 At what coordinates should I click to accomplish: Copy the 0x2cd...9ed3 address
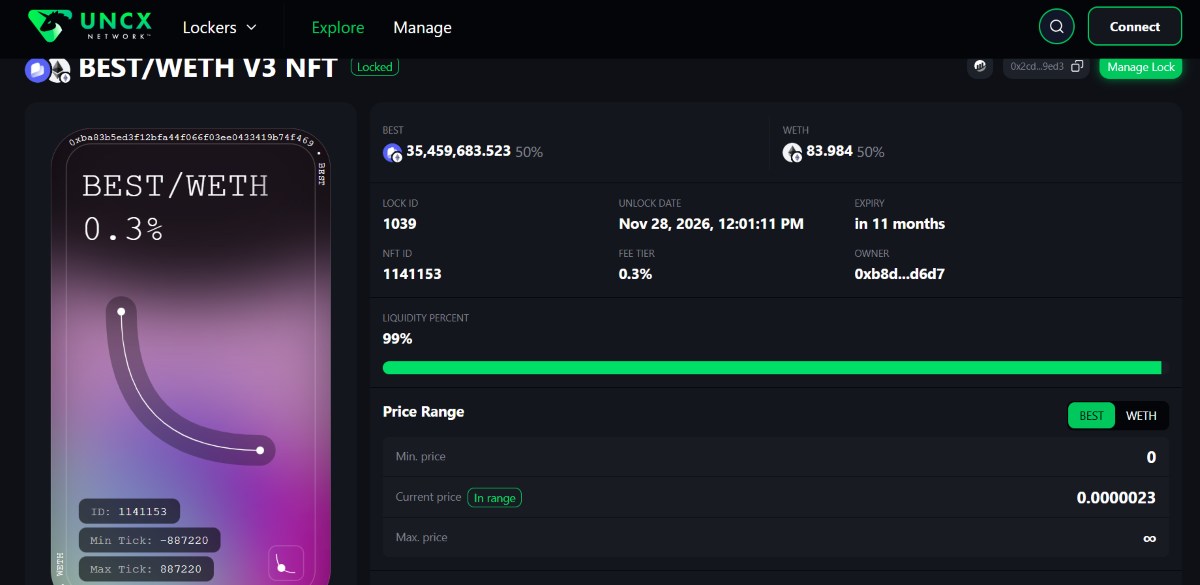tap(1077, 66)
